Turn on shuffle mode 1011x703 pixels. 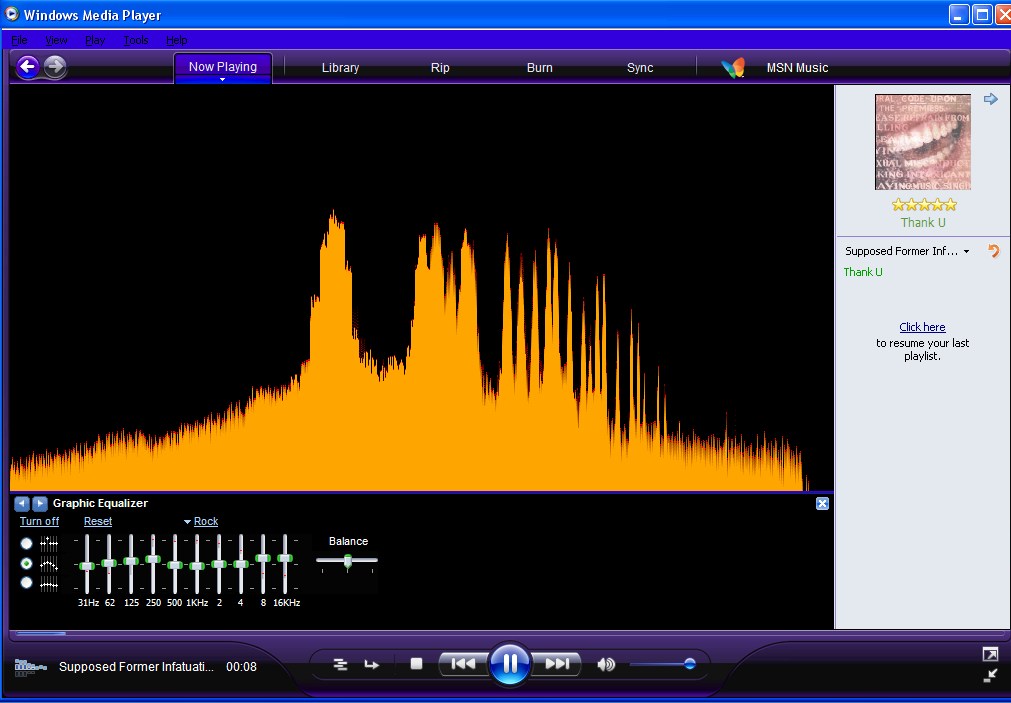pyautogui.click(x=340, y=664)
